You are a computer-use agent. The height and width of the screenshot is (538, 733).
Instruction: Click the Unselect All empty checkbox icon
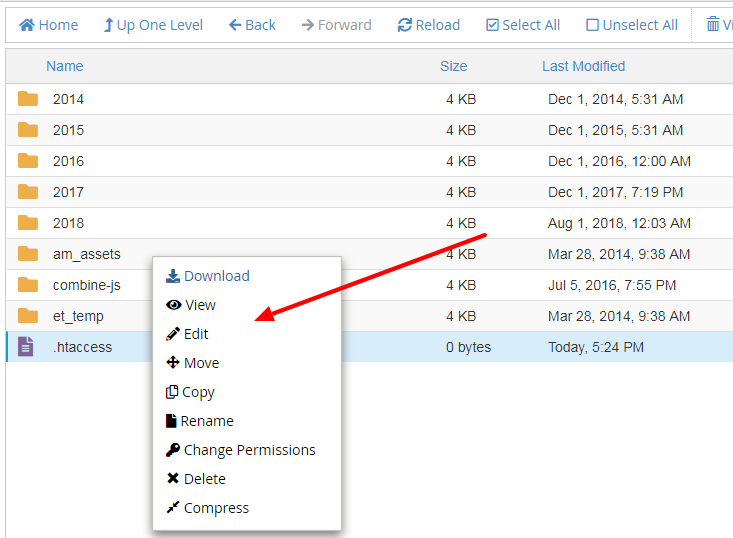[x=592, y=25]
